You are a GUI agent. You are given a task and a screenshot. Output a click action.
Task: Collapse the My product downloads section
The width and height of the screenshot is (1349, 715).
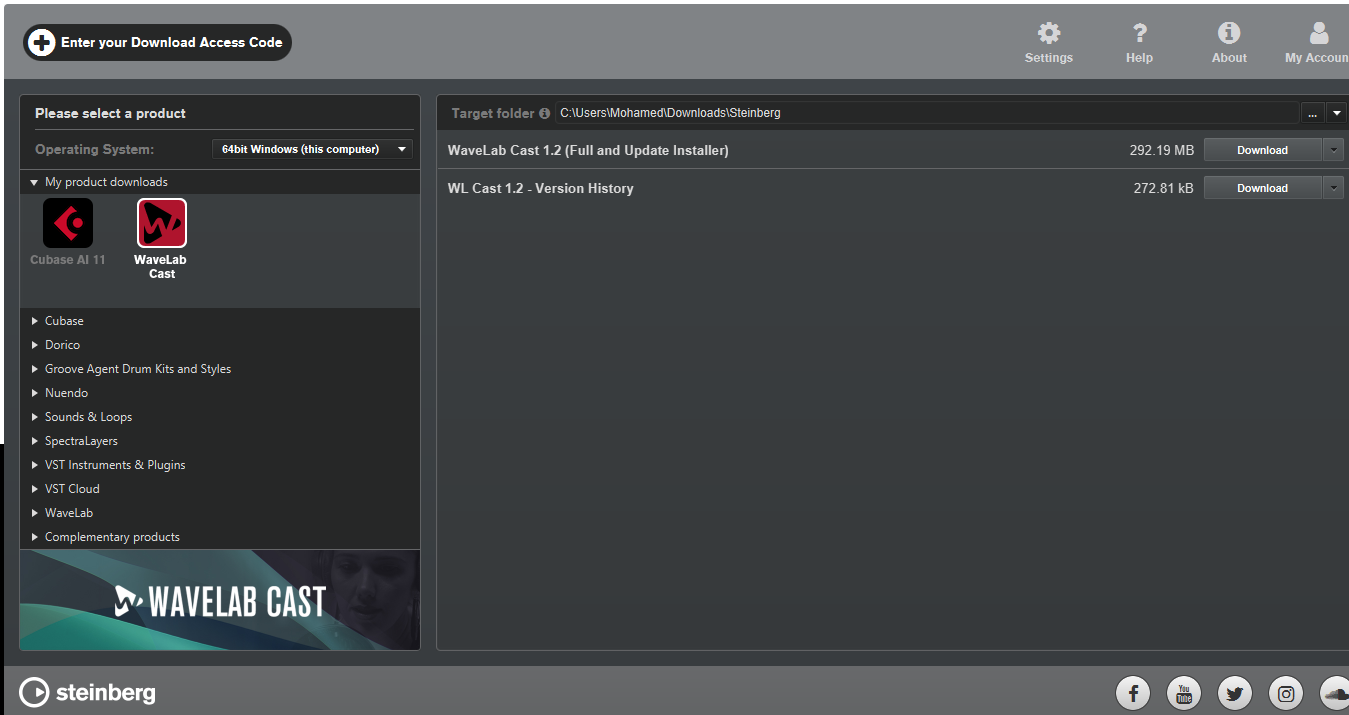(35, 182)
